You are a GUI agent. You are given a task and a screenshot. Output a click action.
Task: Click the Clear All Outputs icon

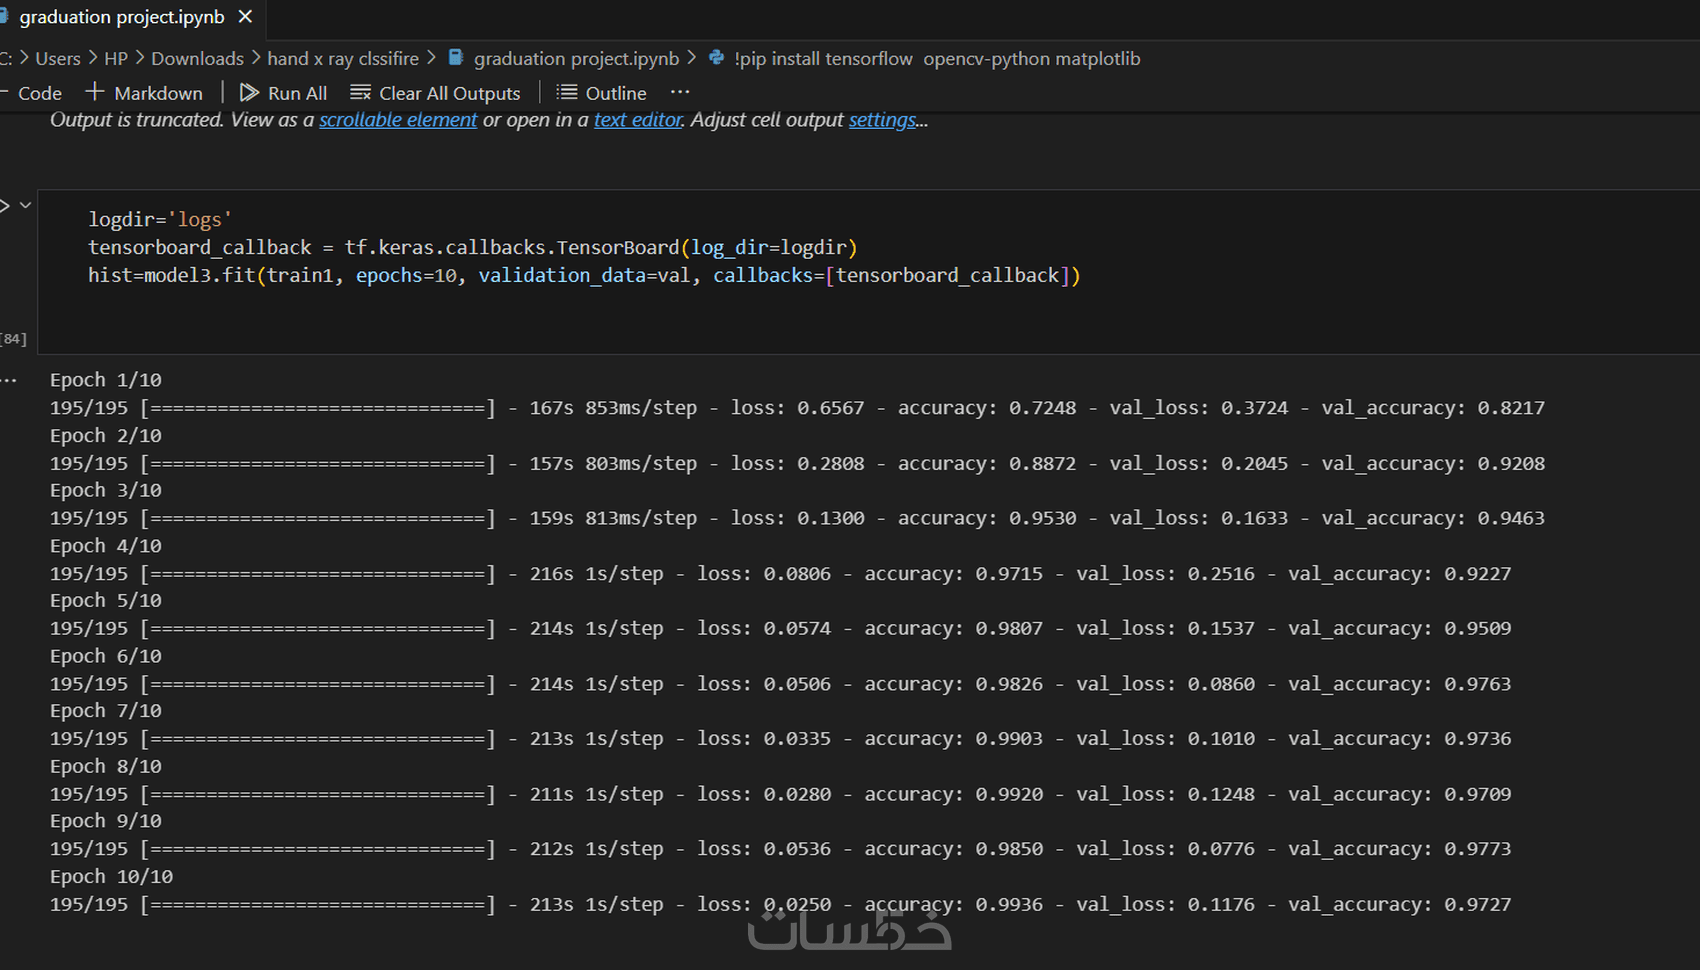pos(361,93)
